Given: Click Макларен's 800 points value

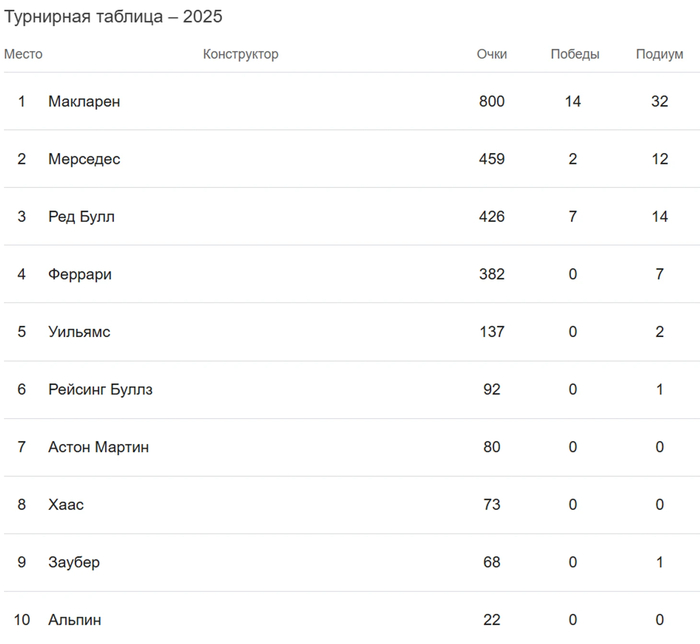Looking at the screenshot, I should pos(492,101).
